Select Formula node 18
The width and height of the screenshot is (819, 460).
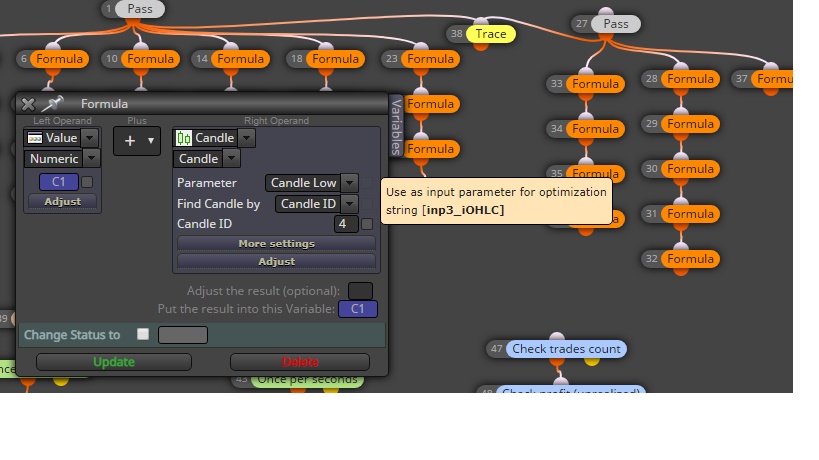[335, 58]
